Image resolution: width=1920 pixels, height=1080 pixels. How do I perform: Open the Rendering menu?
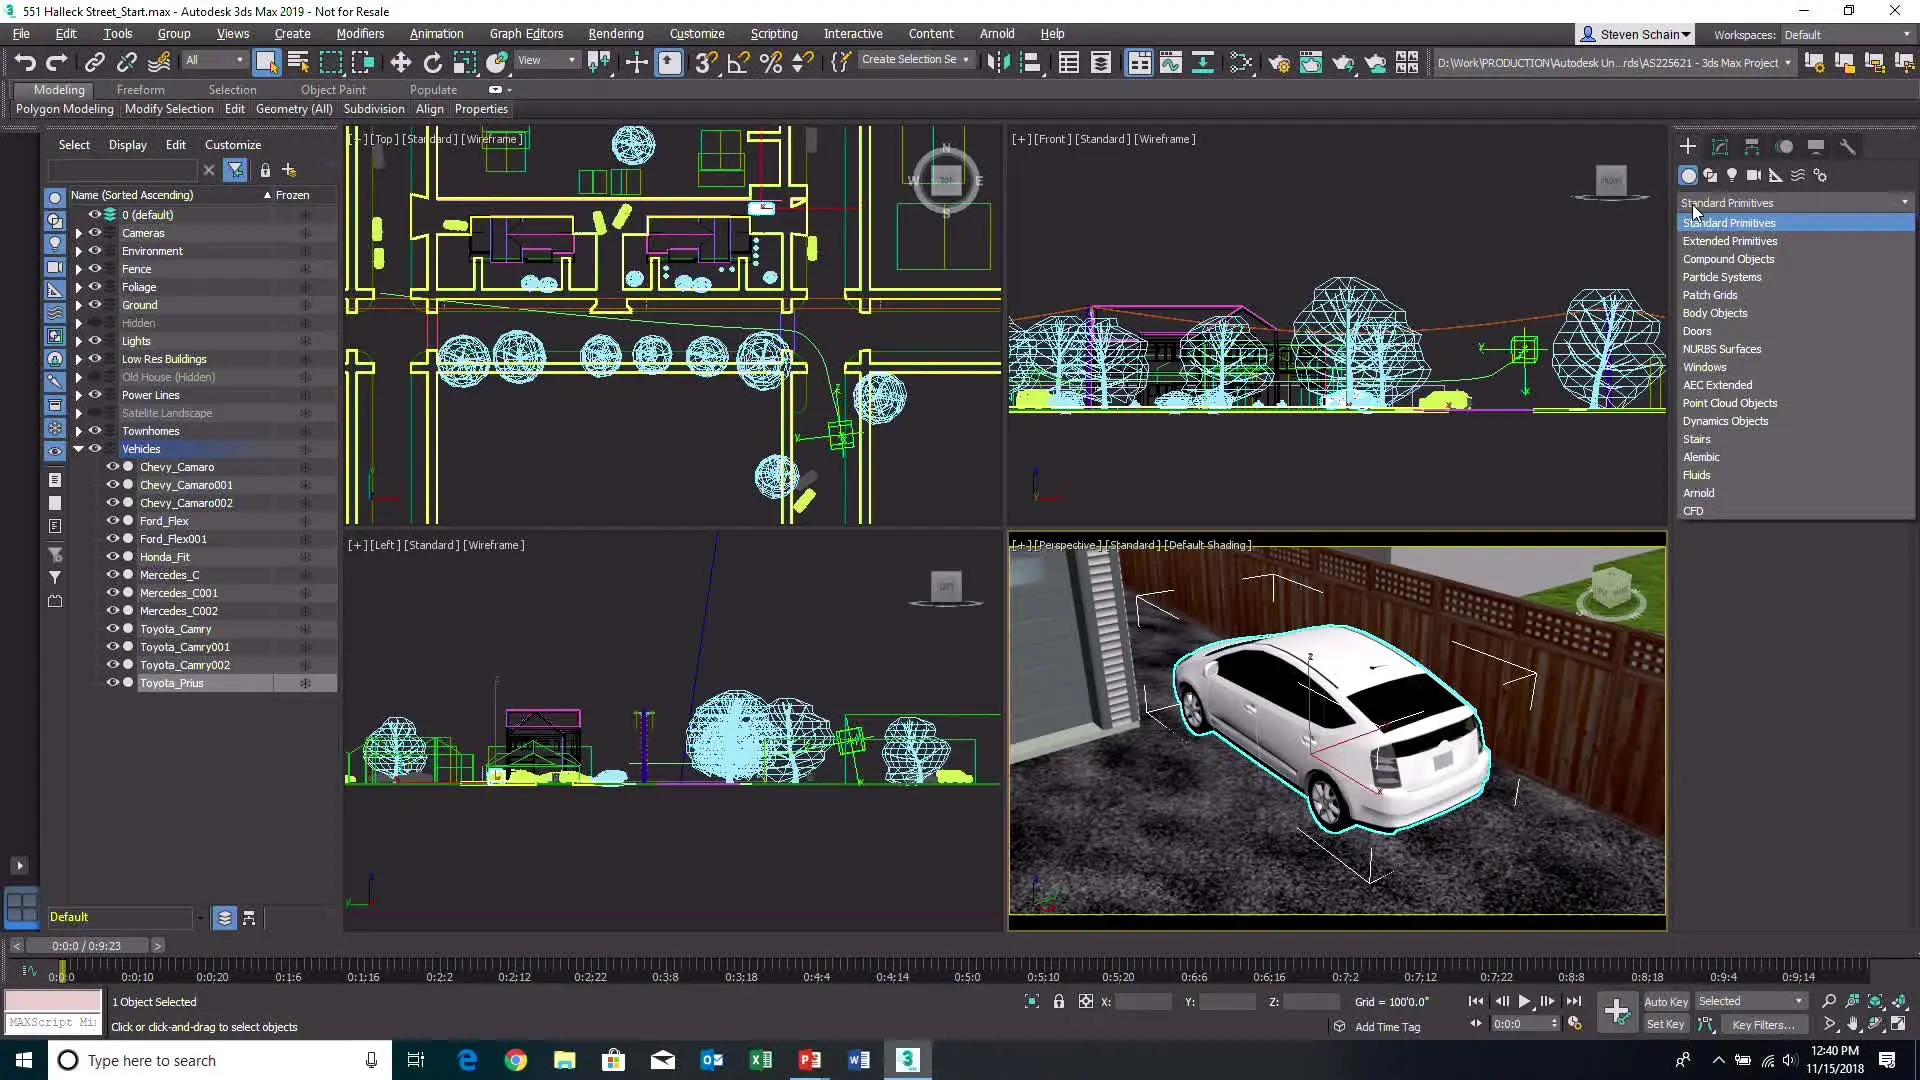tap(615, 33)
